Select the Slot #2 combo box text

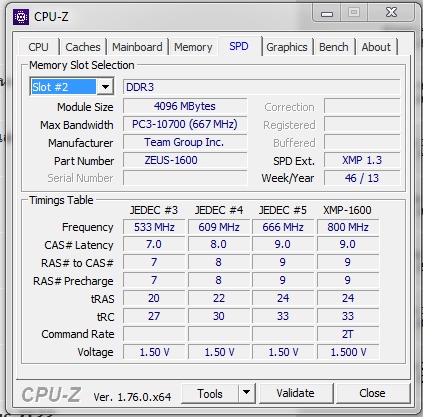pos(63,87)
